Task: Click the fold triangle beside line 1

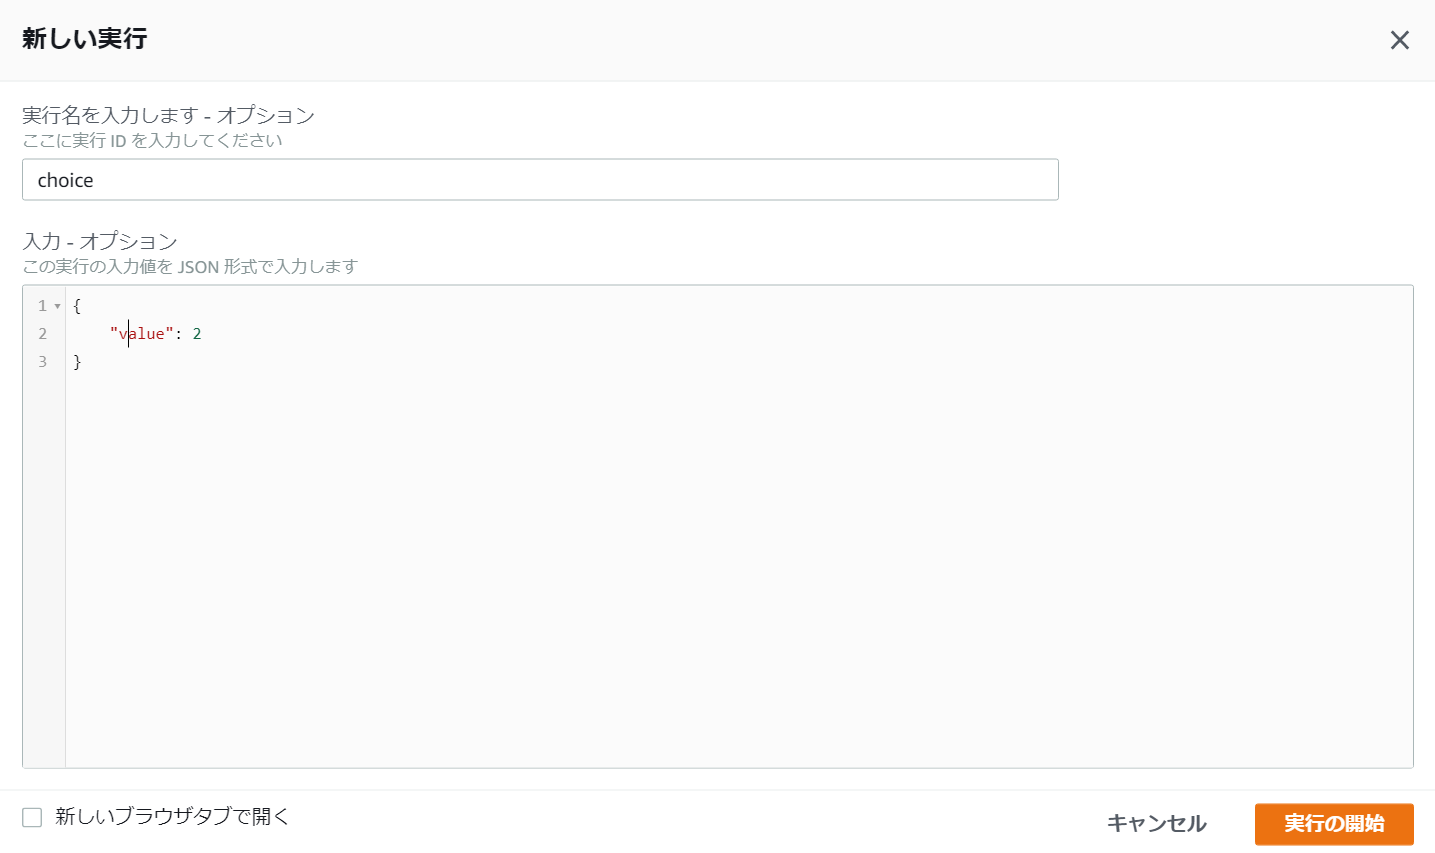Action: pos(56,305)
